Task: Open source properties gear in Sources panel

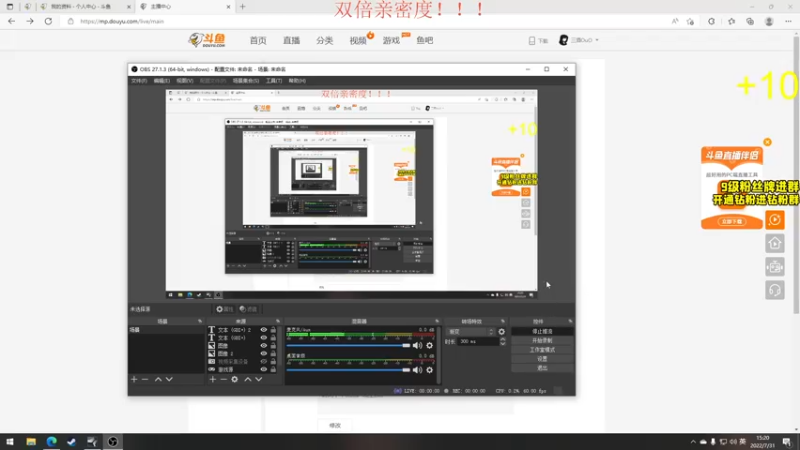Action: [x=235, y=380]
